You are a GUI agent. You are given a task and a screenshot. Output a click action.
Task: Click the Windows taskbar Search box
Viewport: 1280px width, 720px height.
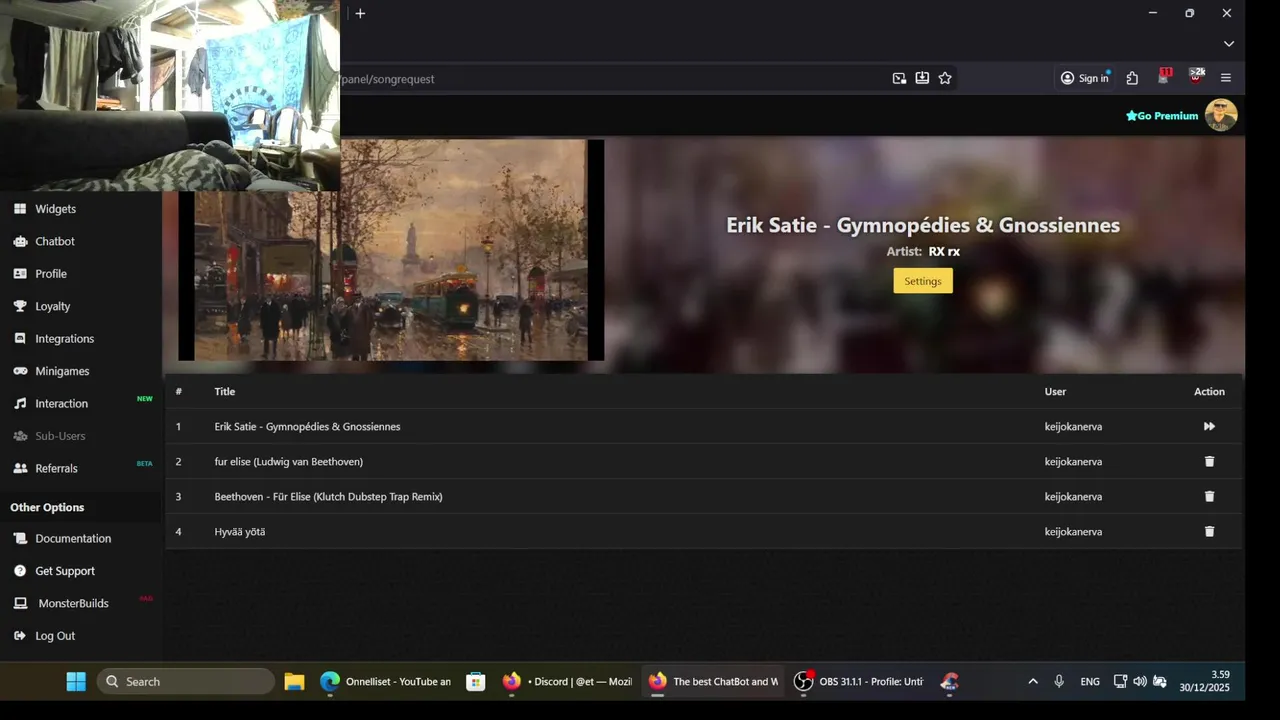tap(186, 681)
